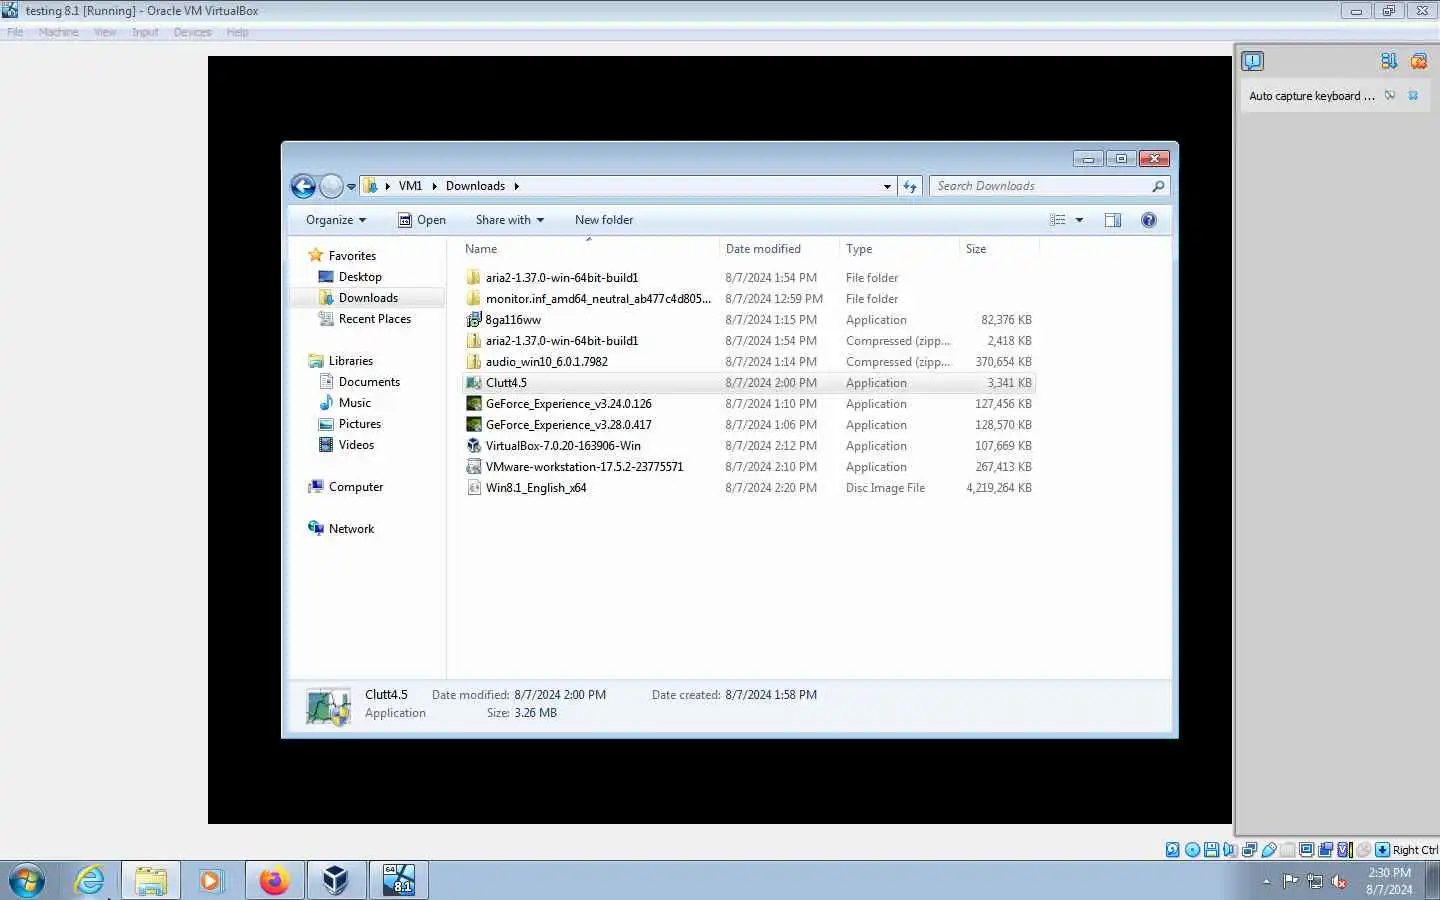Open the VirtualBox File menu
Viewport: 1440px width, 900px height.
[x=15, y=32]
